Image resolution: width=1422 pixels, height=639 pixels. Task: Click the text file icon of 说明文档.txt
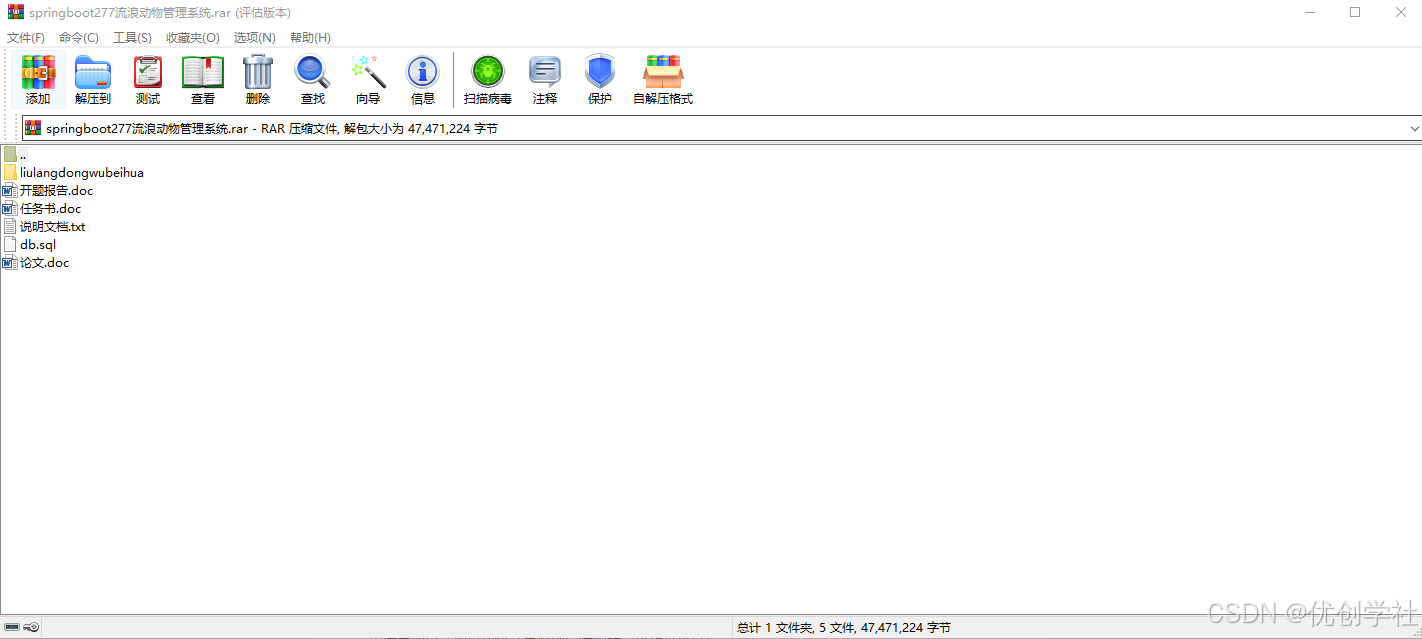(10, 226)
